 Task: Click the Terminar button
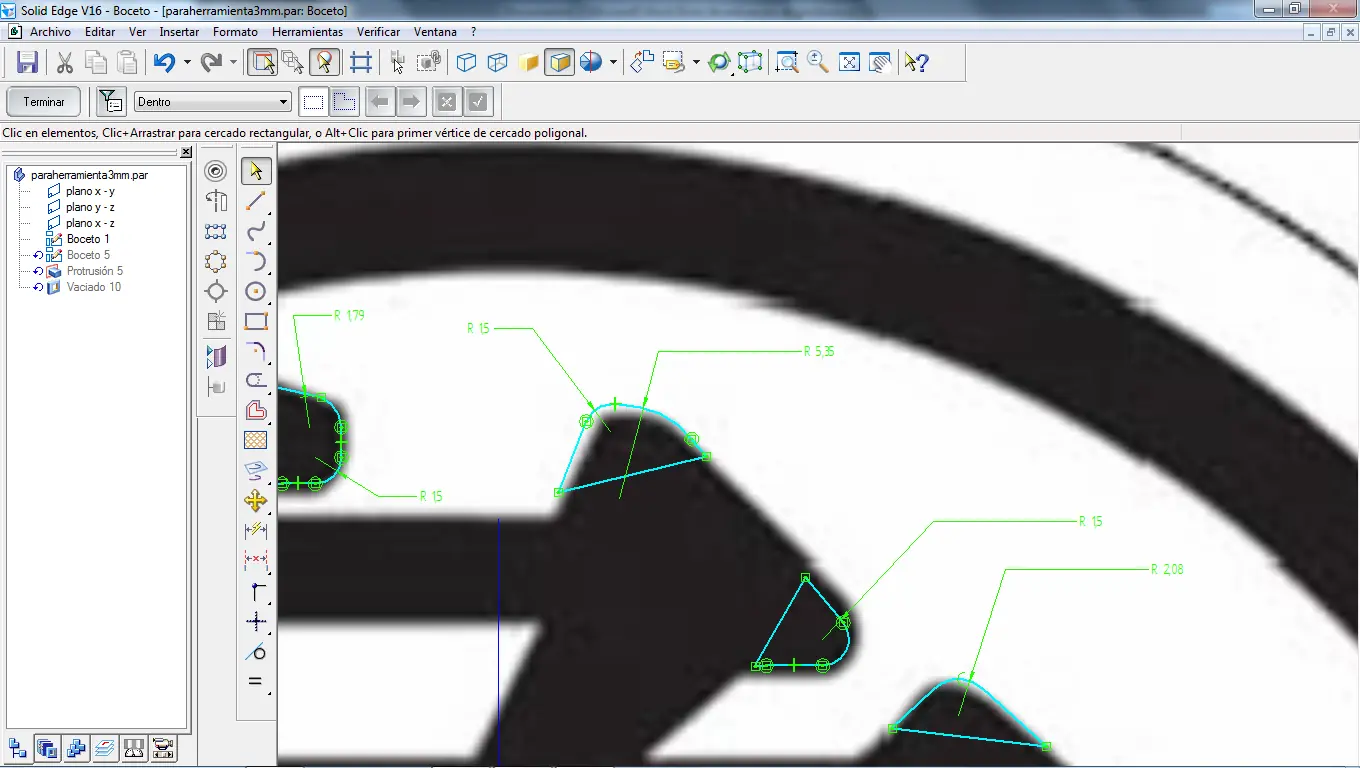(x=43, y=101)
